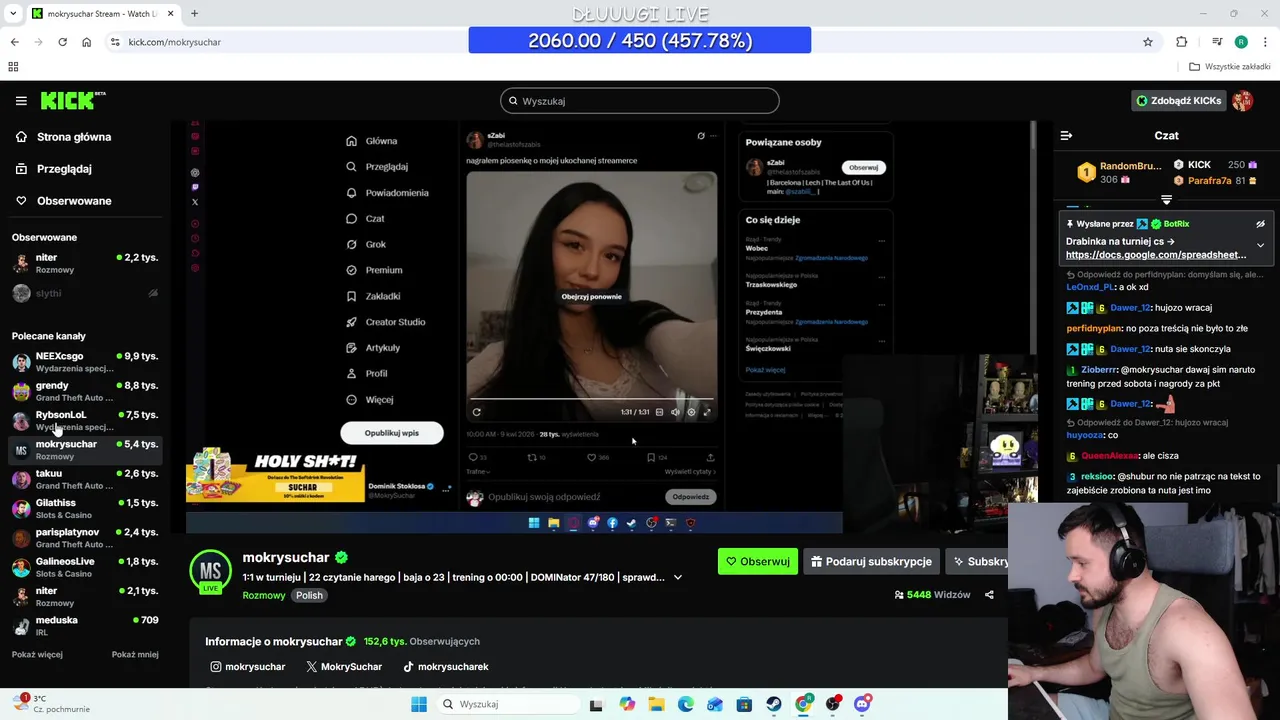This screenshot has width=1280, height=720.
Task: Open the meduska channel
Action: coord(85,626)
